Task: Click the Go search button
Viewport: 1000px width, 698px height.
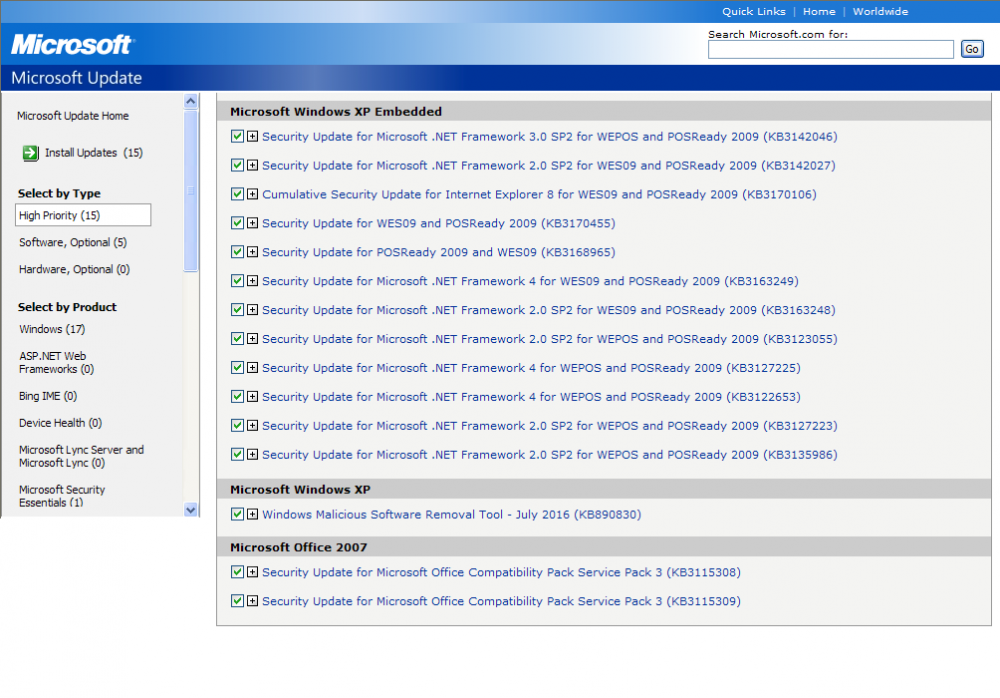Action: tap(971, 49)
